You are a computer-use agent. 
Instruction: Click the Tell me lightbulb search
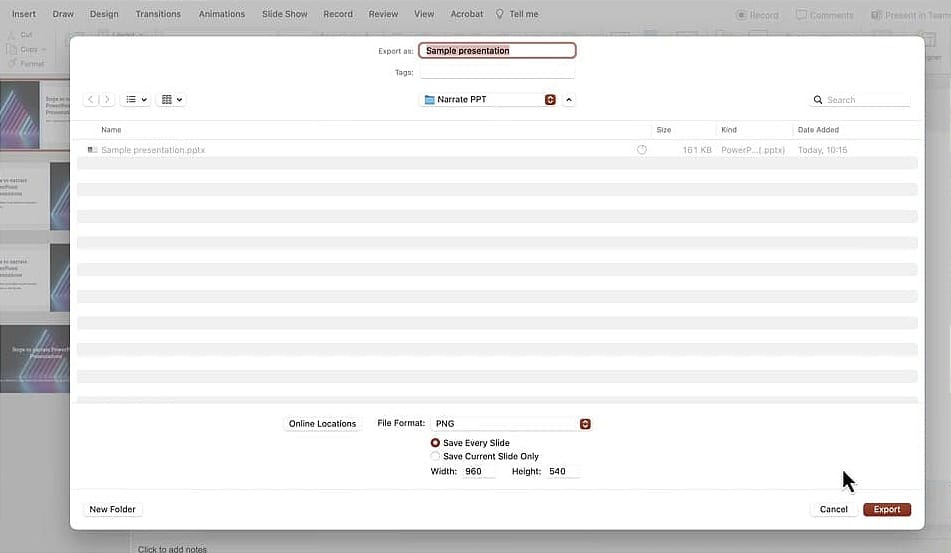click(x=517, y=14)
